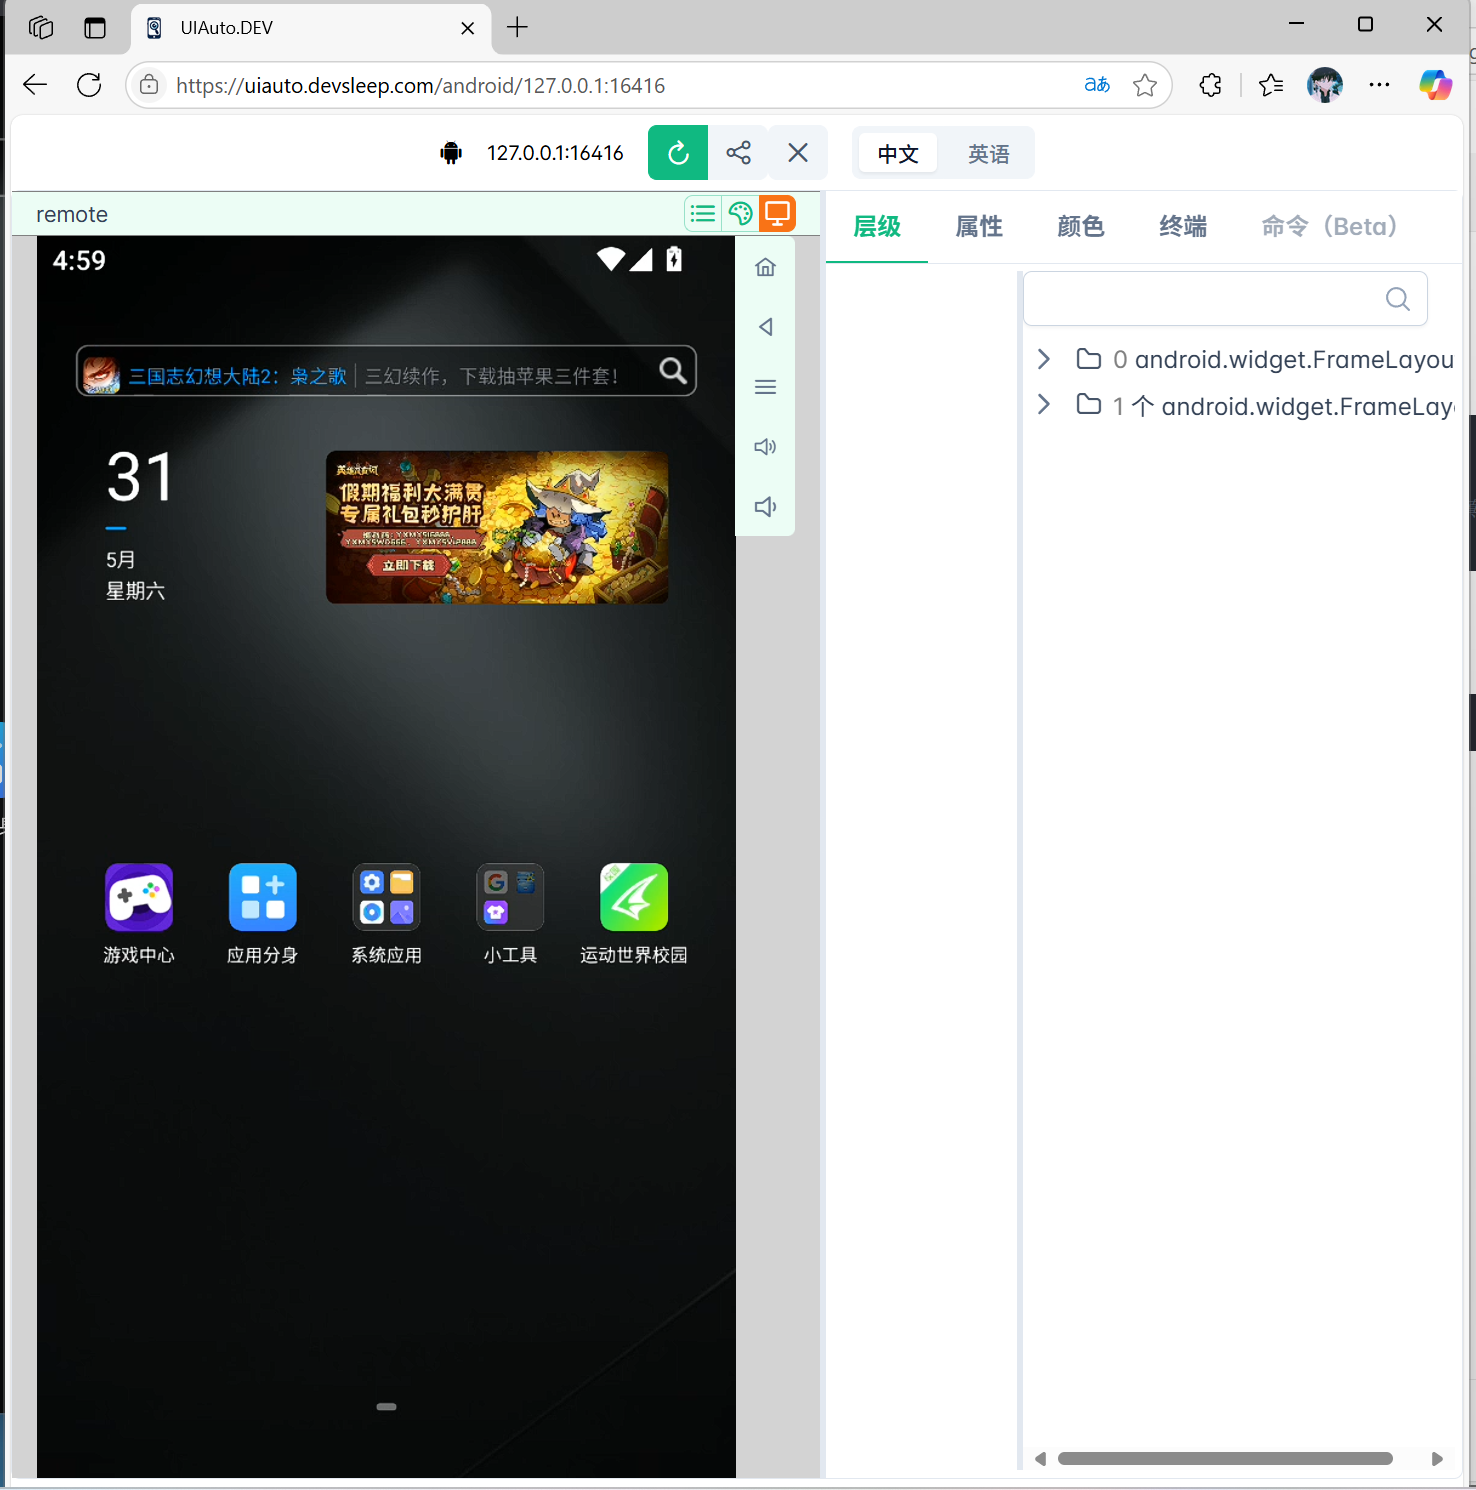Expand the second FrameLayout tree node
This screenshot has width=1476, height=1490.
point(1043,404)
